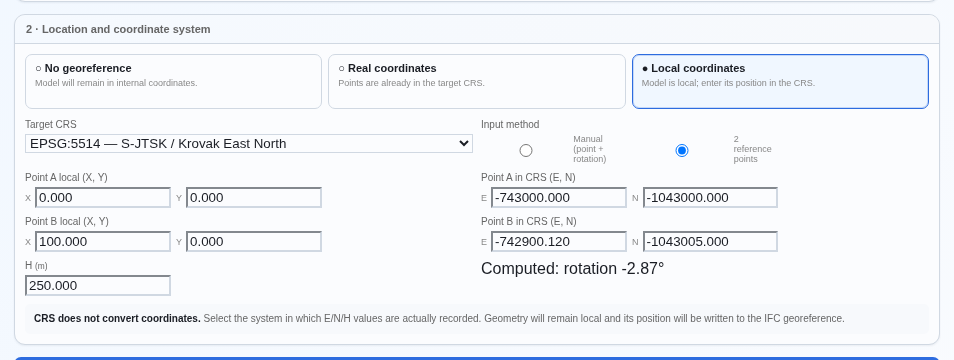The height and width of the screenshot is (360, 954).
Task: Click the CRS does not convert coordinates note
Action: (x=477, y=319)
